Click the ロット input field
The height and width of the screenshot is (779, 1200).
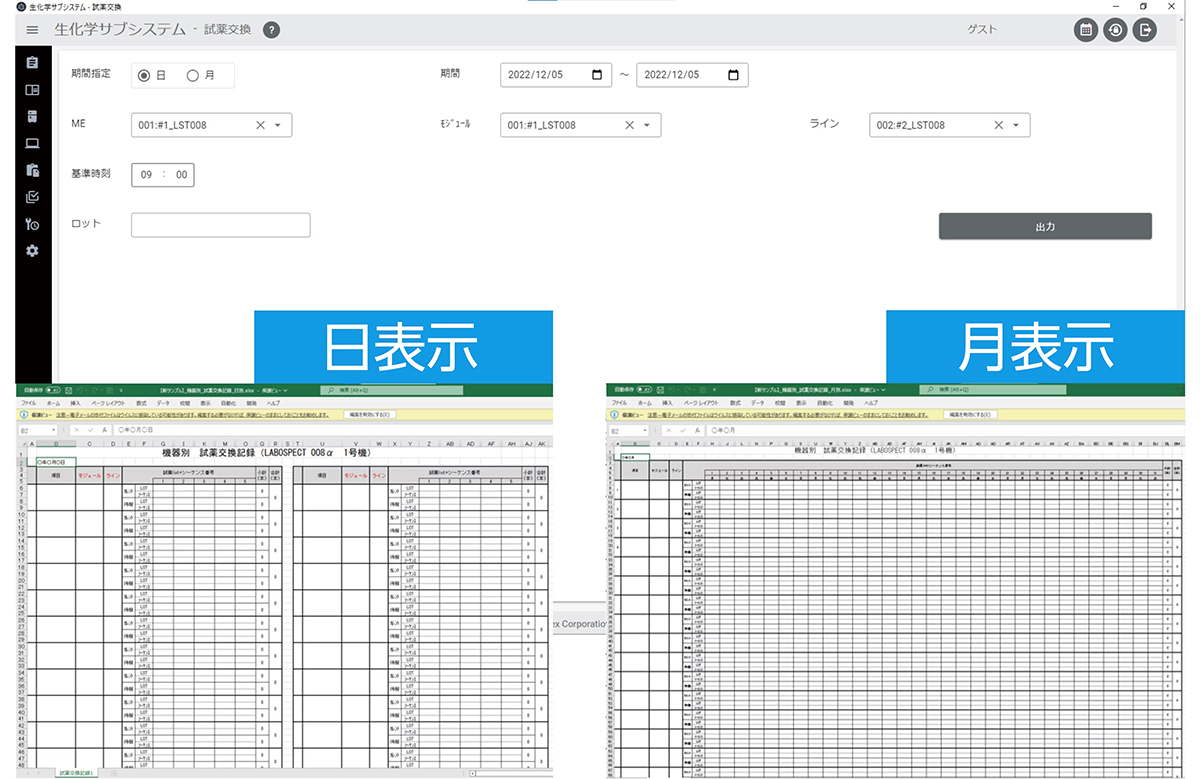(220, 225)
